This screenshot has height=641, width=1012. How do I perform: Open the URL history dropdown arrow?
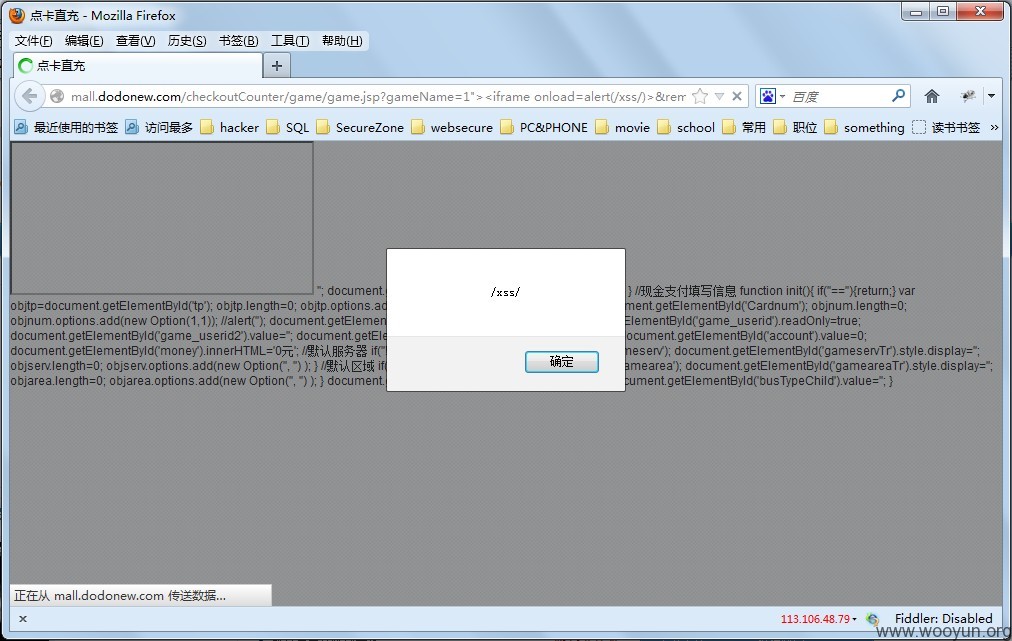point(719,96)
